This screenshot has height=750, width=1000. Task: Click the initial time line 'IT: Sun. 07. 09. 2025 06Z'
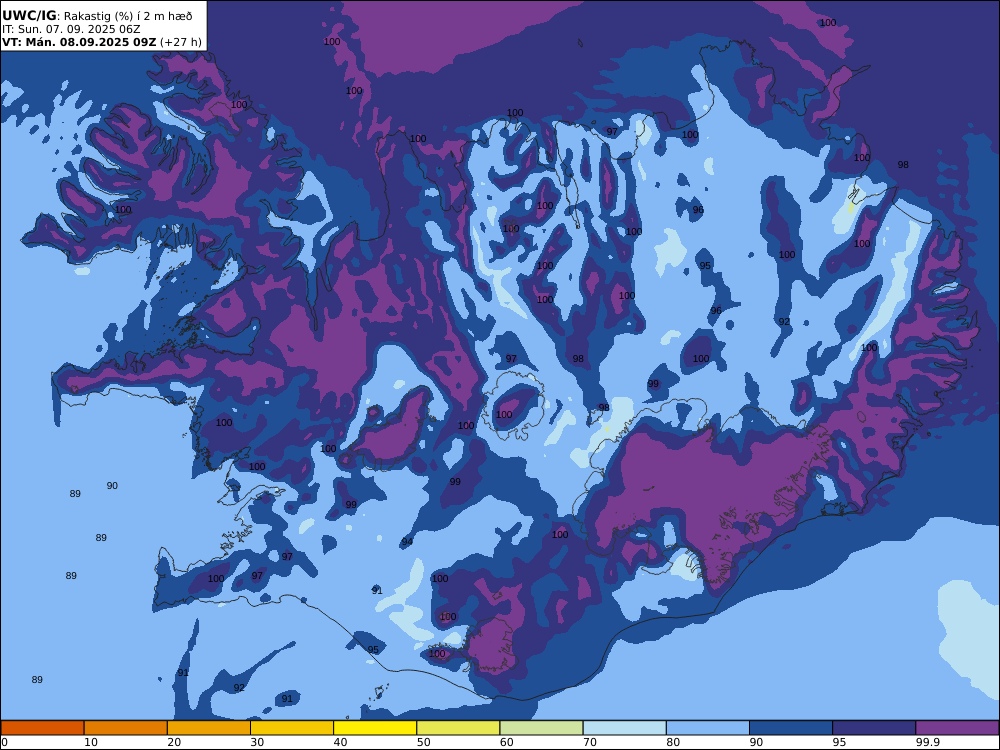[x=71, y=29]
